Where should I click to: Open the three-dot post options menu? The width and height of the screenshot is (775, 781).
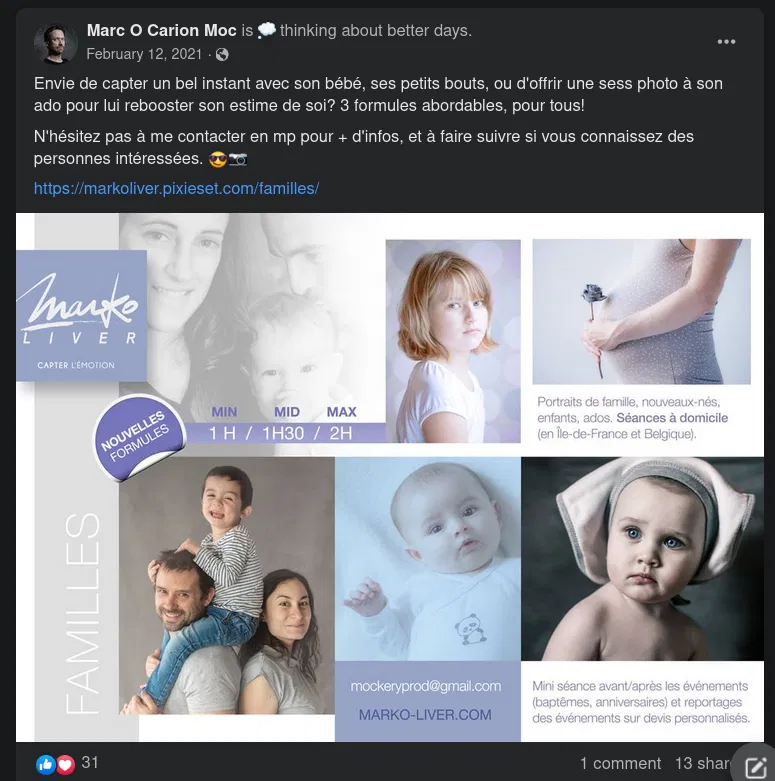click(x=726, y=42)
